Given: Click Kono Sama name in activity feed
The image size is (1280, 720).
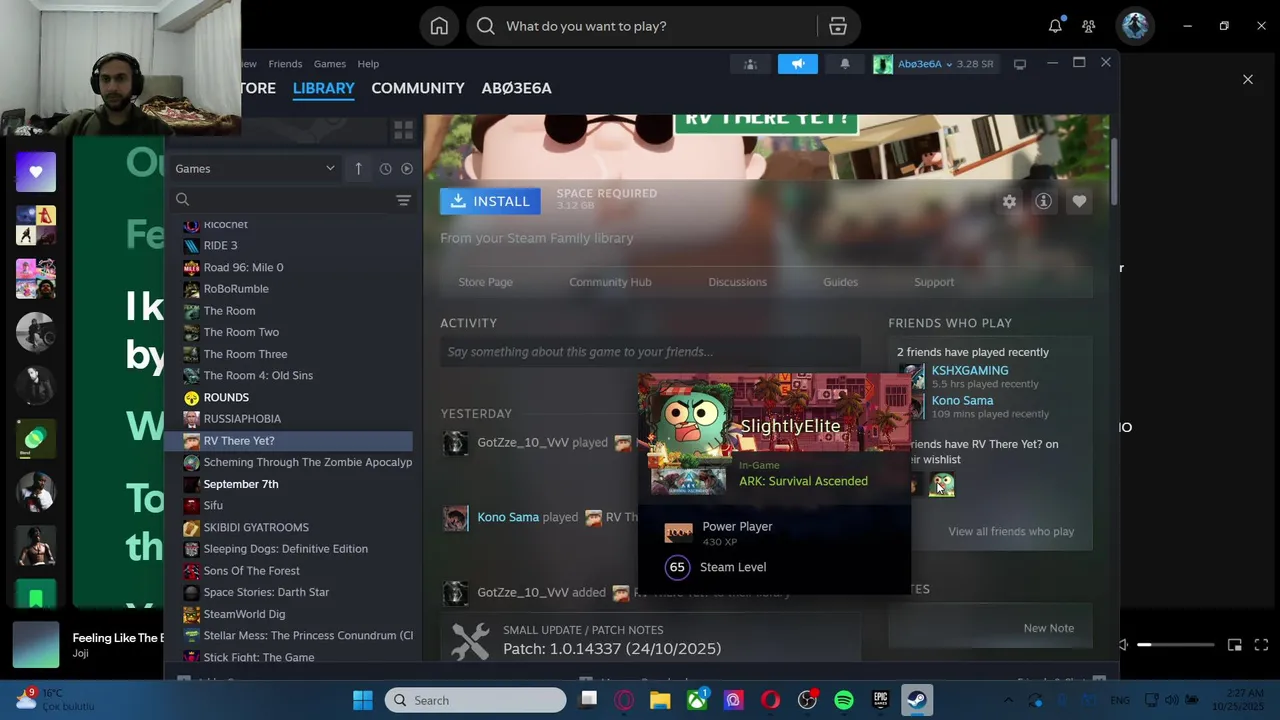Looking at the screenshot, I should (508, 517).
